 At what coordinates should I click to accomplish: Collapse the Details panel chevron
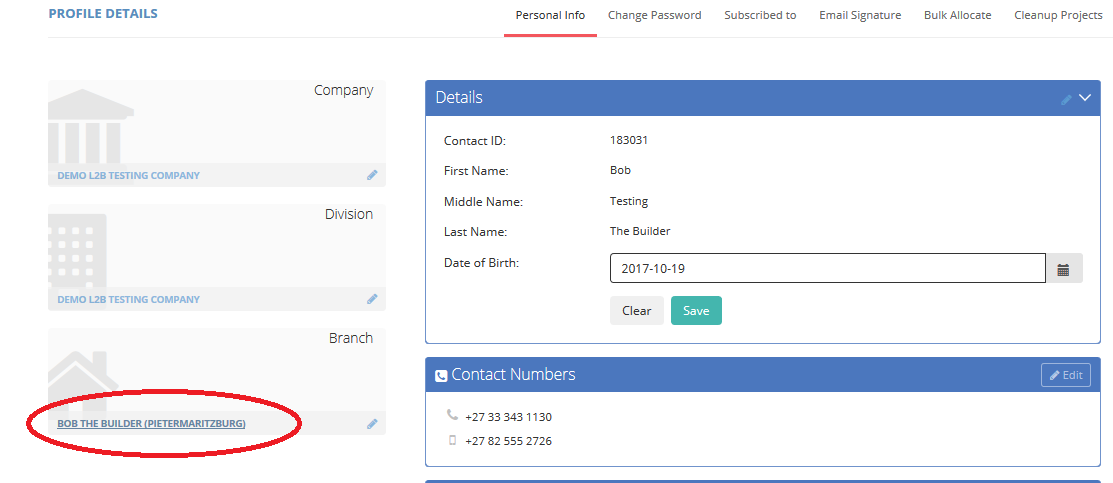tap(1085, 97)
